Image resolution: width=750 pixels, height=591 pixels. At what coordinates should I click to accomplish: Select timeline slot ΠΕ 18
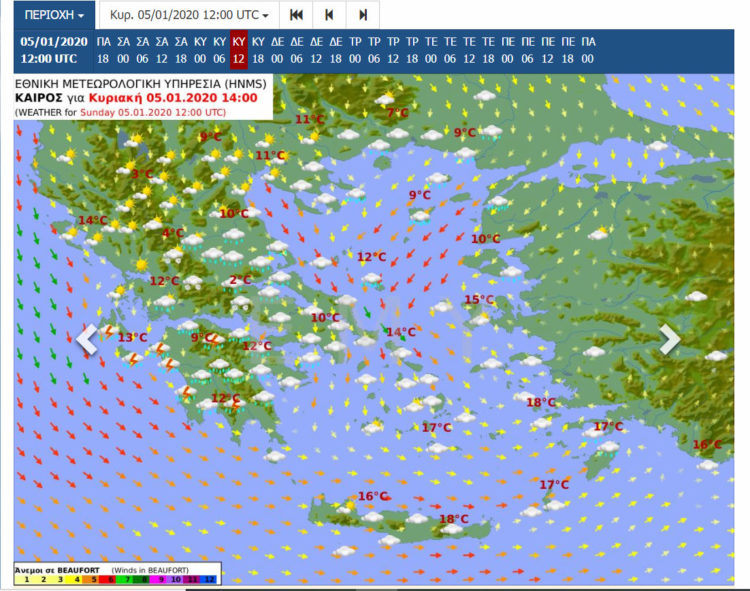[568, 50]
